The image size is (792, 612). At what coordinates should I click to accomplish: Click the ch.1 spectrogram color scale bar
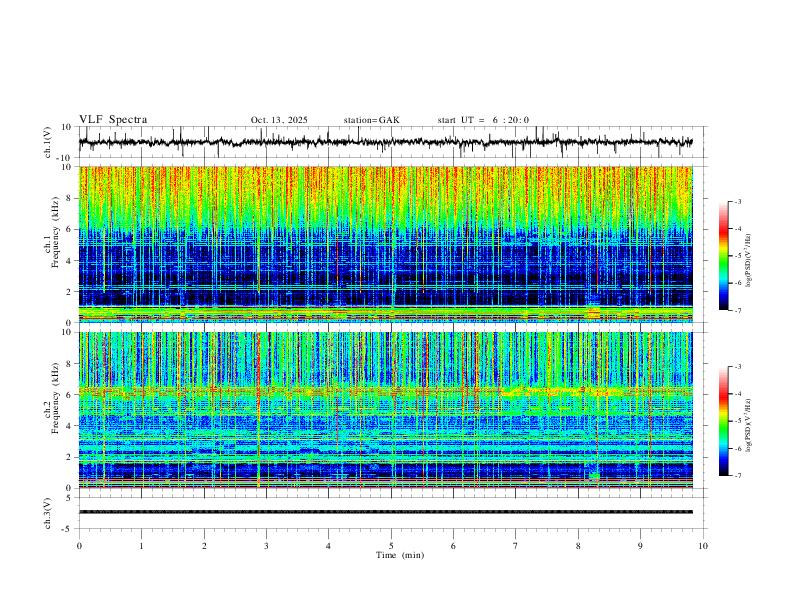point(723,256)
